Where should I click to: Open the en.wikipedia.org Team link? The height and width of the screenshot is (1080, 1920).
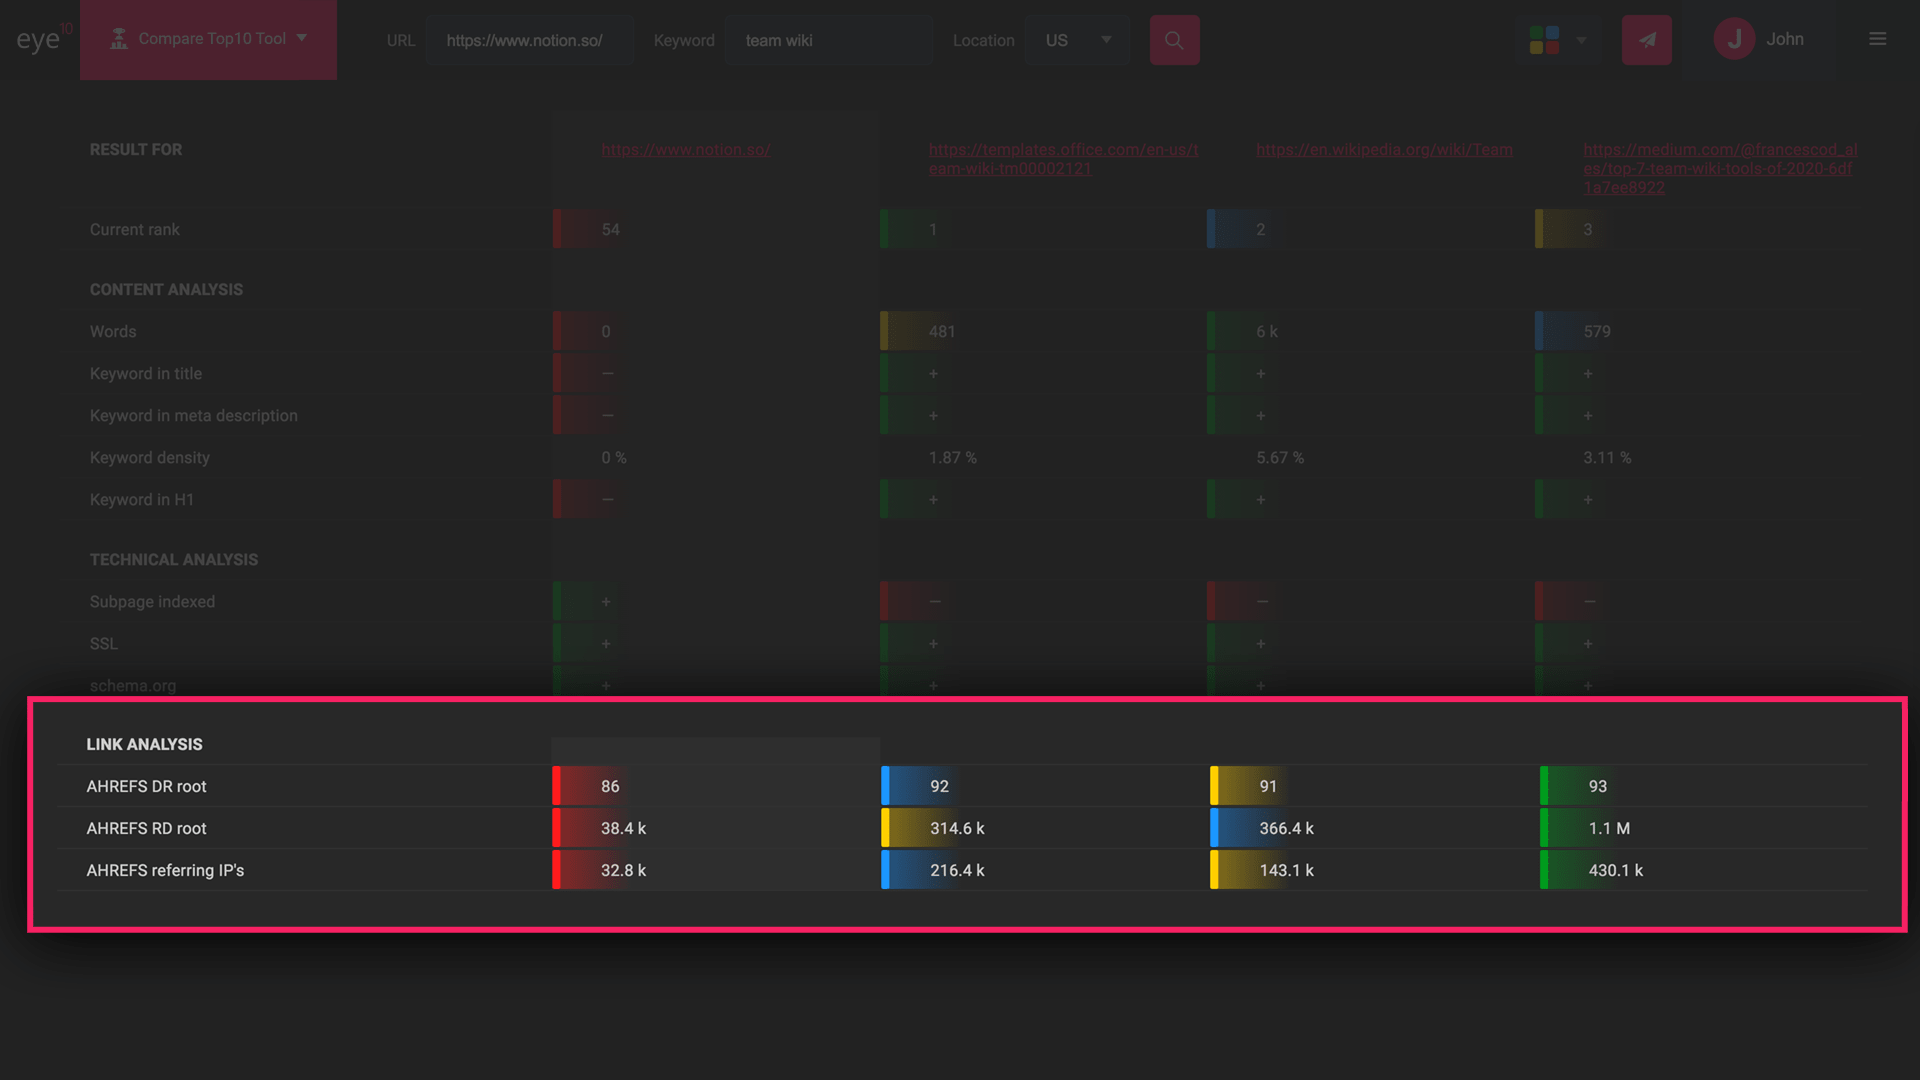click(1384, 150)
